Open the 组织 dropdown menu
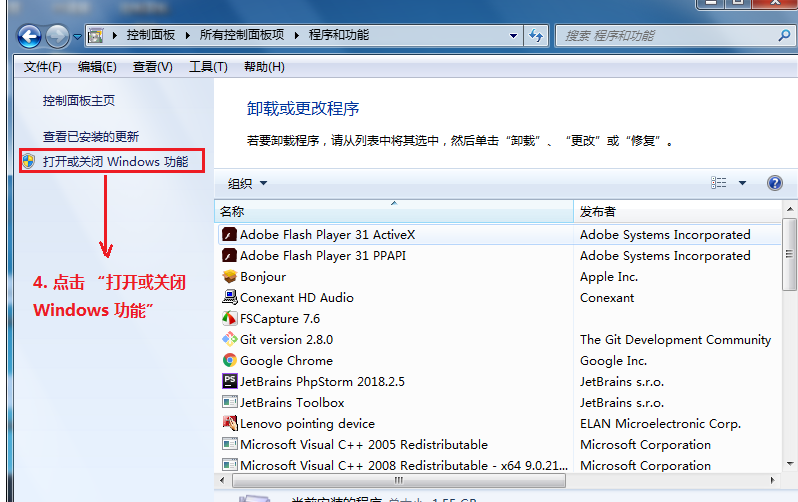 (247, 183)
